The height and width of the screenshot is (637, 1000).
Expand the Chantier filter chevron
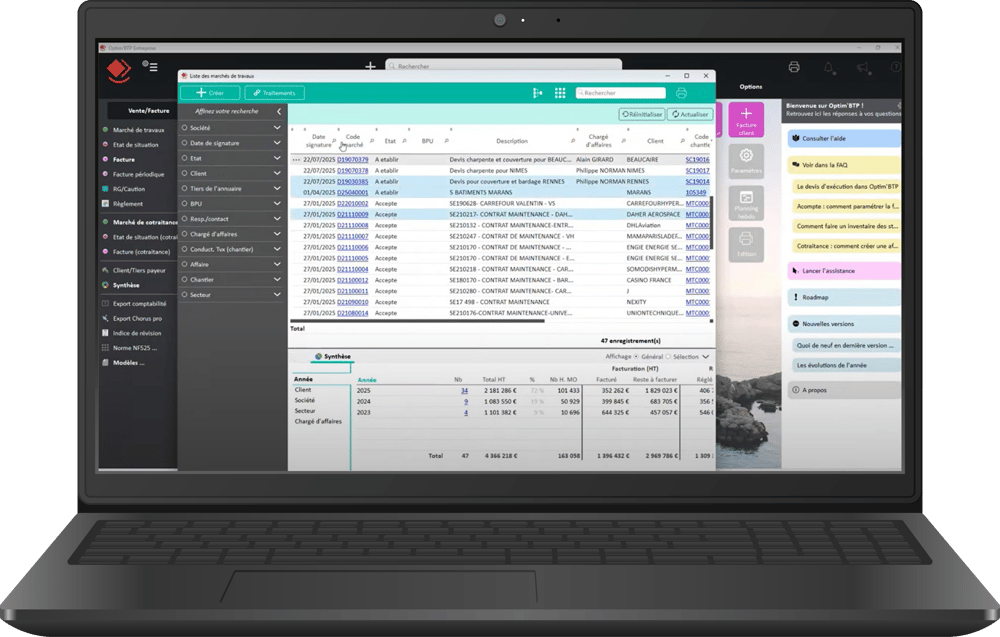[x=277, y=279]
